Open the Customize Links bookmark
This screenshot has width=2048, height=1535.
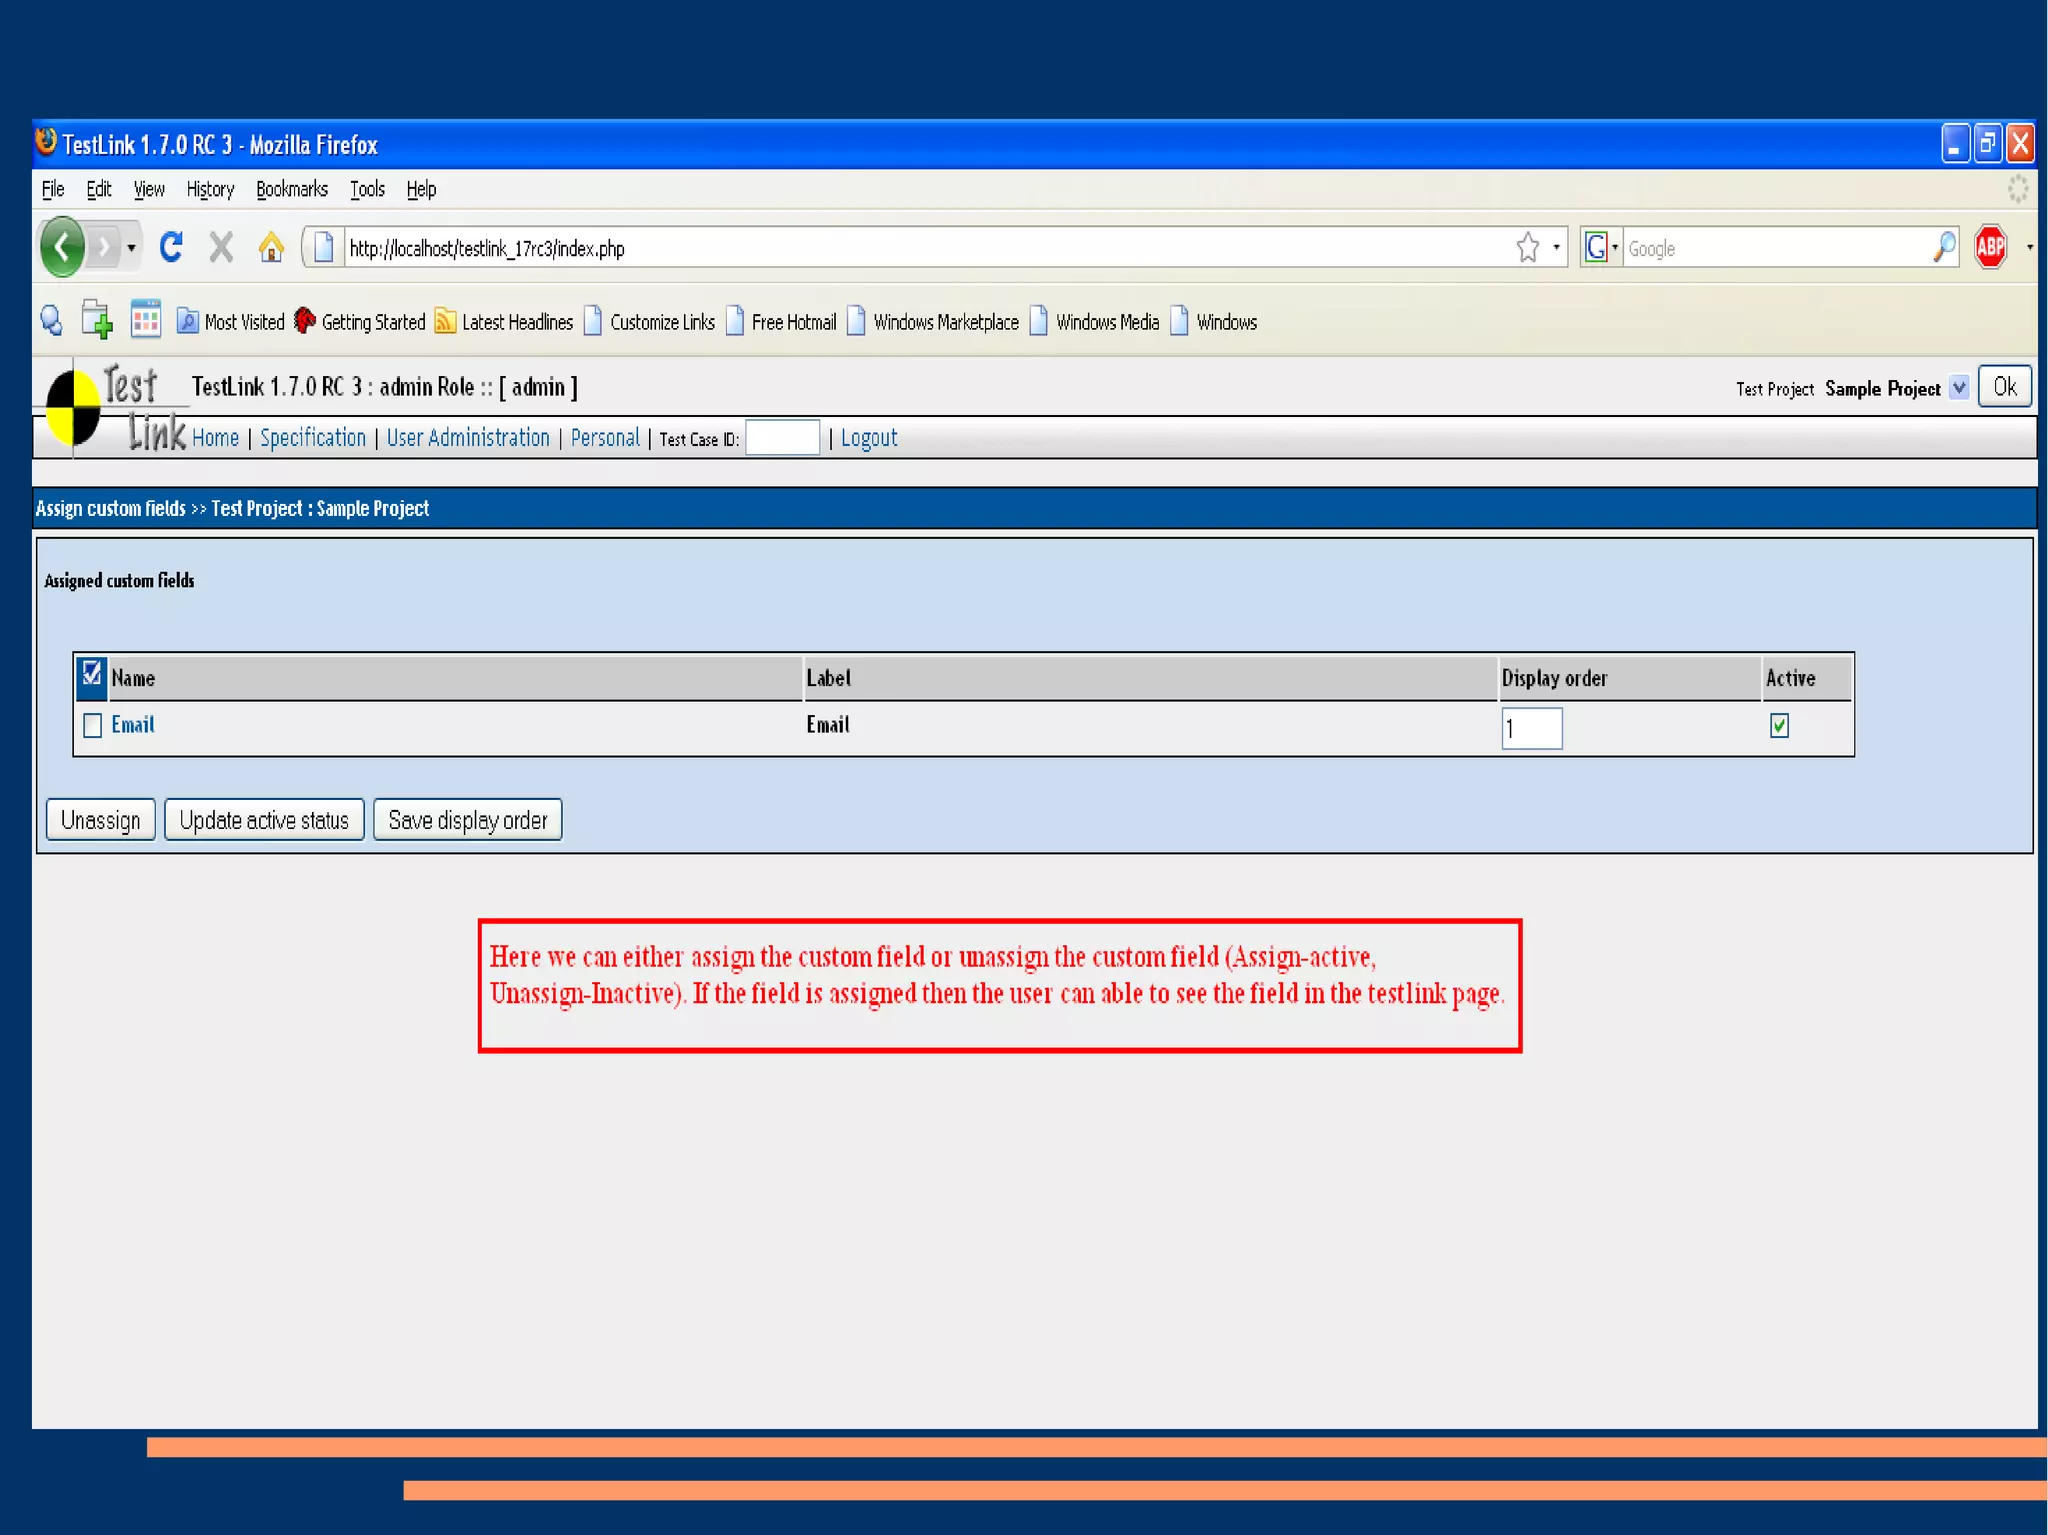649,322
